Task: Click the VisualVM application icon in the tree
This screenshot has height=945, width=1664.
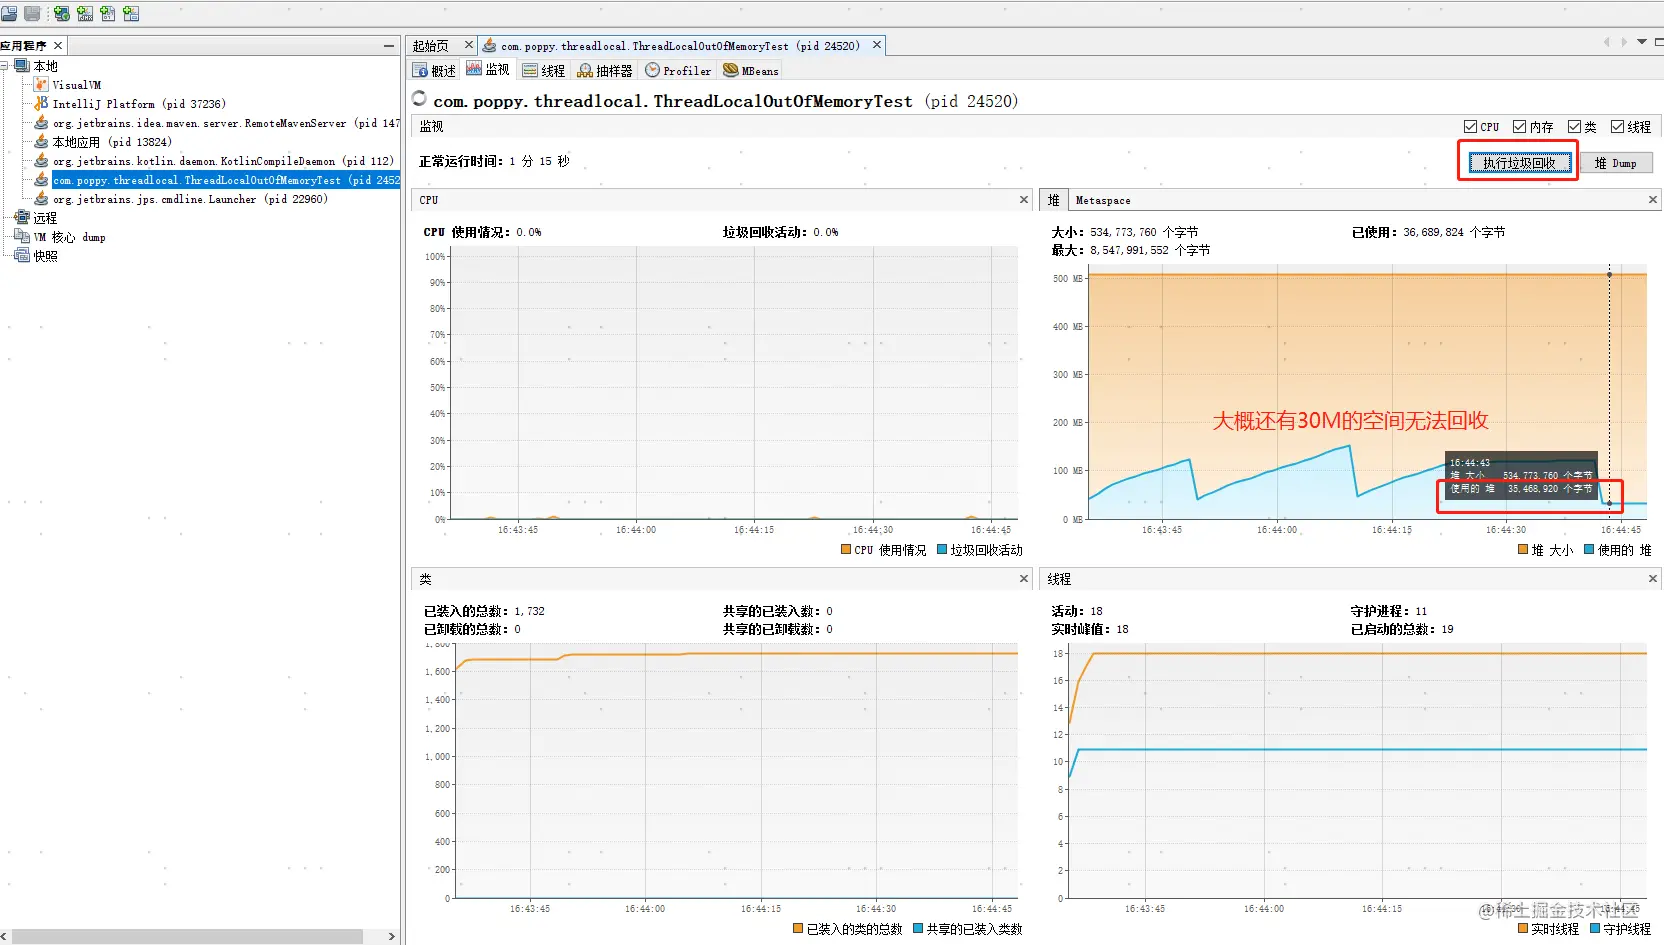Action: point(41,85)
